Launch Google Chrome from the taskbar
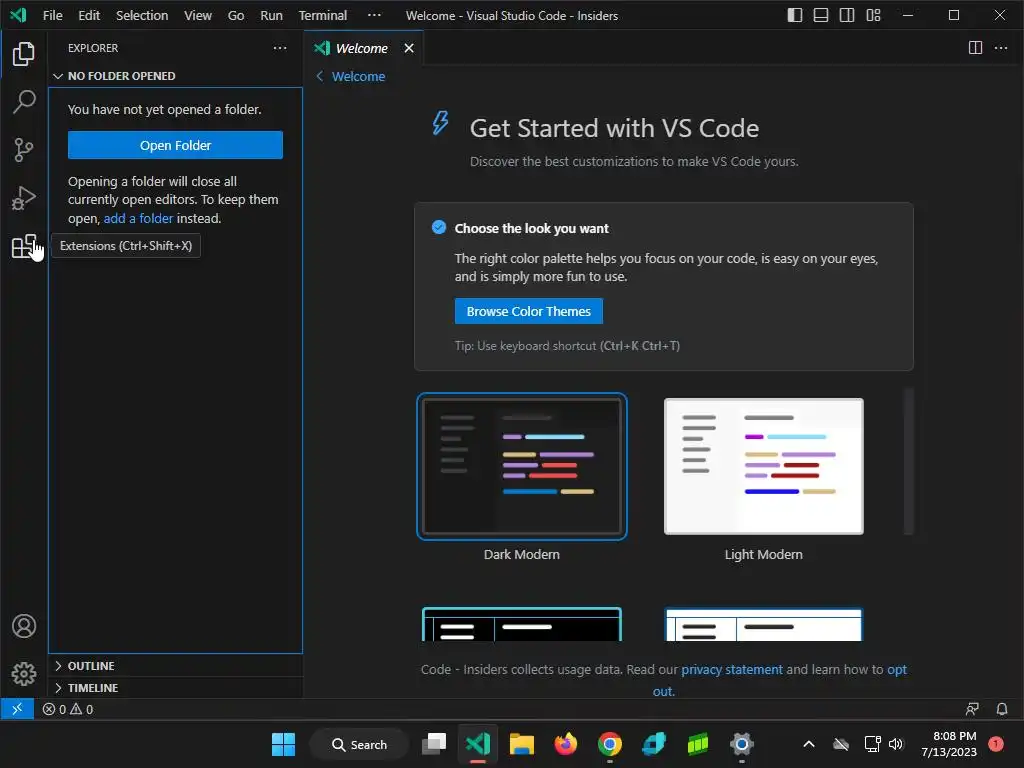The image size is (1024, 768). (609, 744)
